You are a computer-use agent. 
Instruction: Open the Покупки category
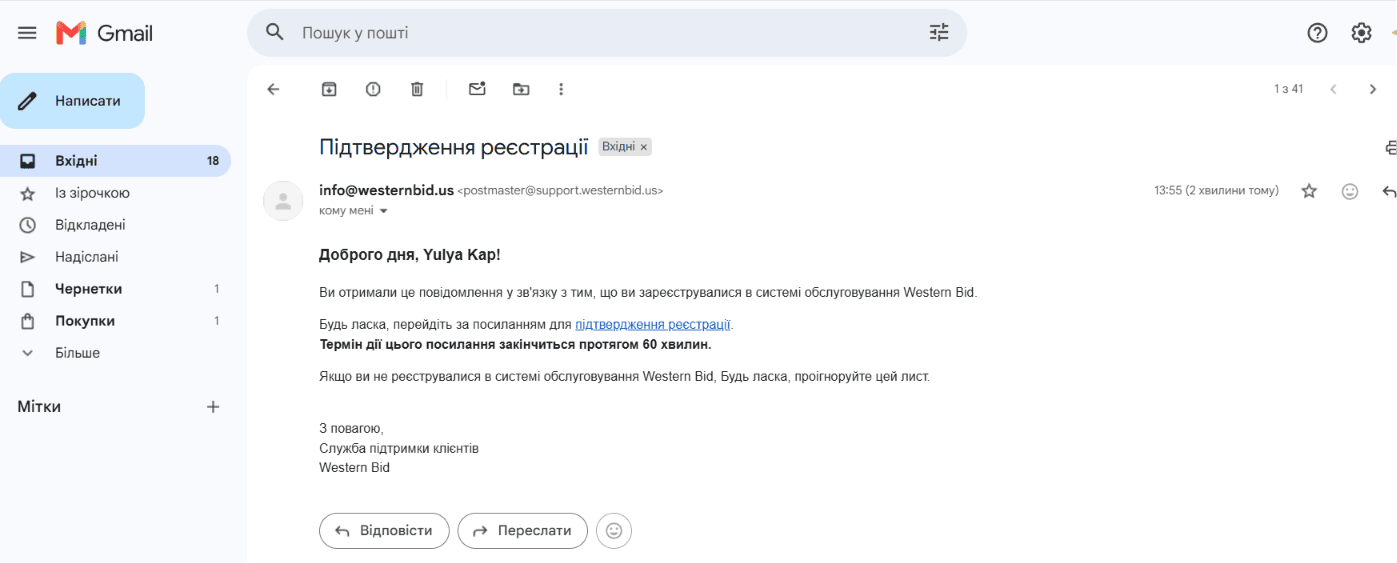[x=115, y=321]
